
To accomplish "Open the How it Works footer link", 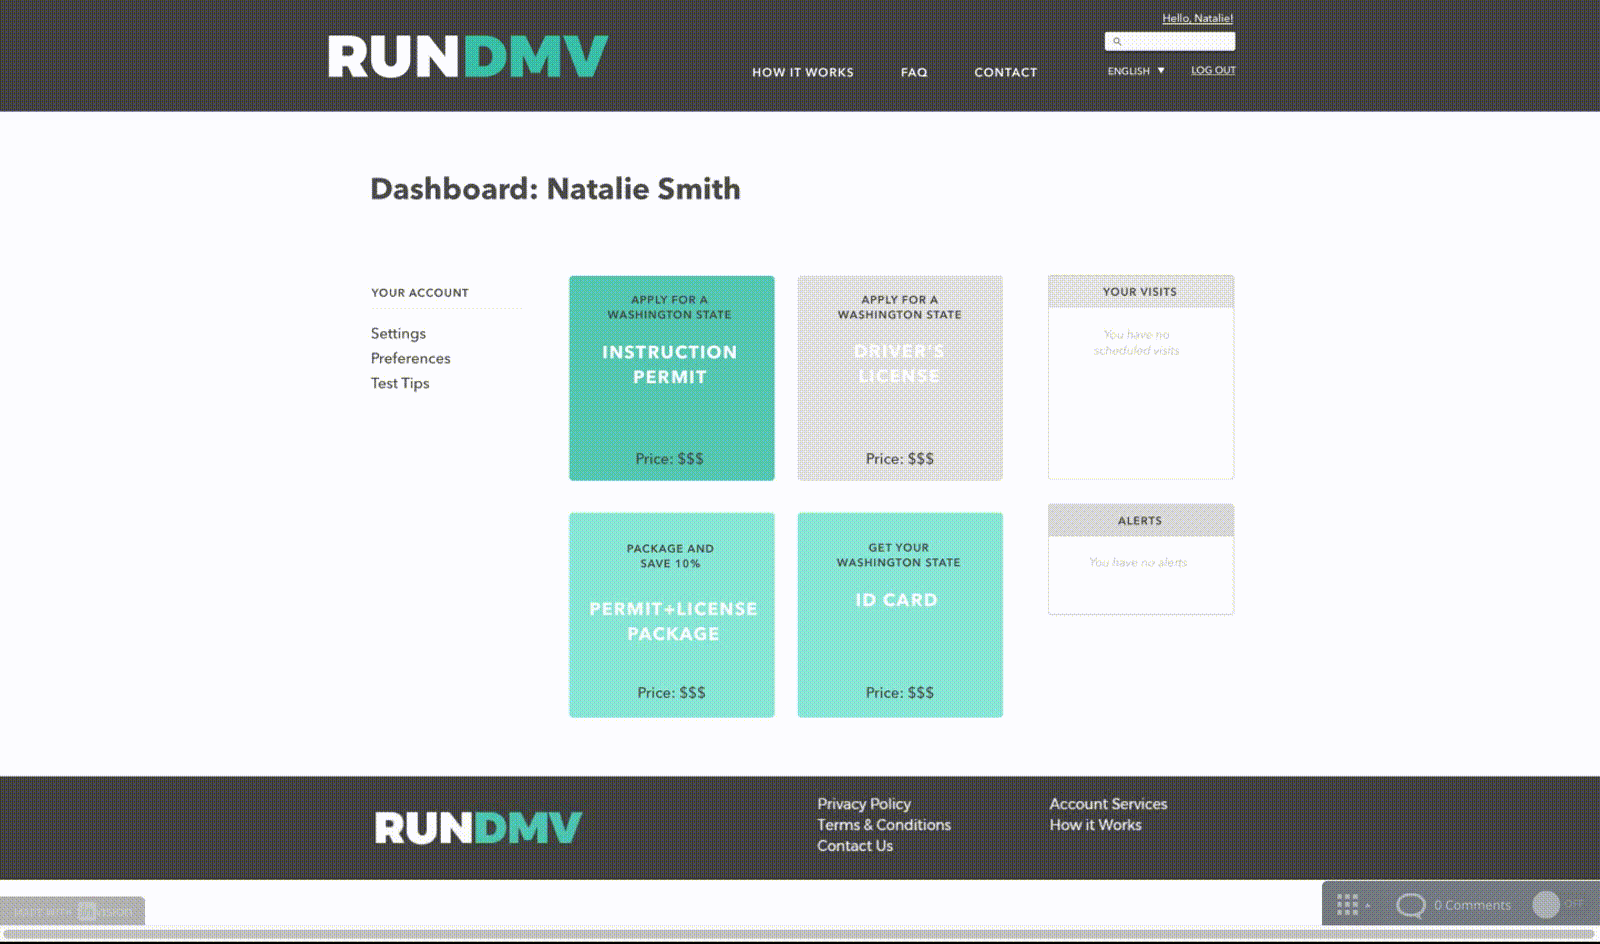I will pos(1095,825).
